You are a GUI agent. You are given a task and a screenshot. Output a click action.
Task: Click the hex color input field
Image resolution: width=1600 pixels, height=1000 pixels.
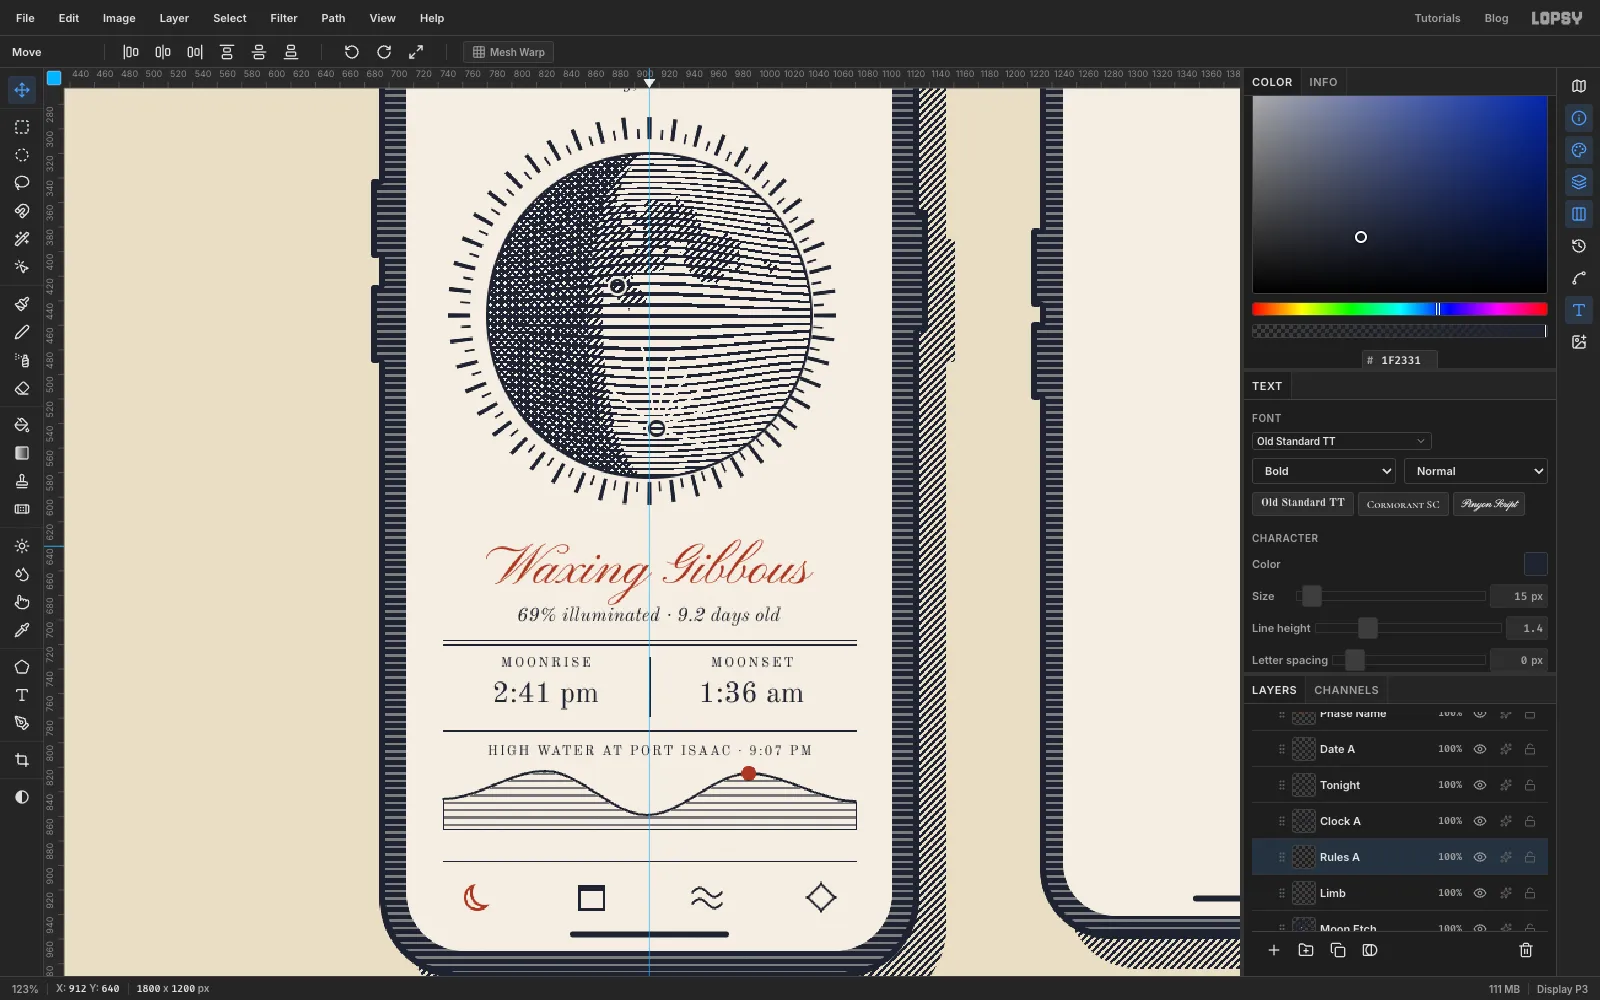pyautogui.click(x=1400, y=360)
